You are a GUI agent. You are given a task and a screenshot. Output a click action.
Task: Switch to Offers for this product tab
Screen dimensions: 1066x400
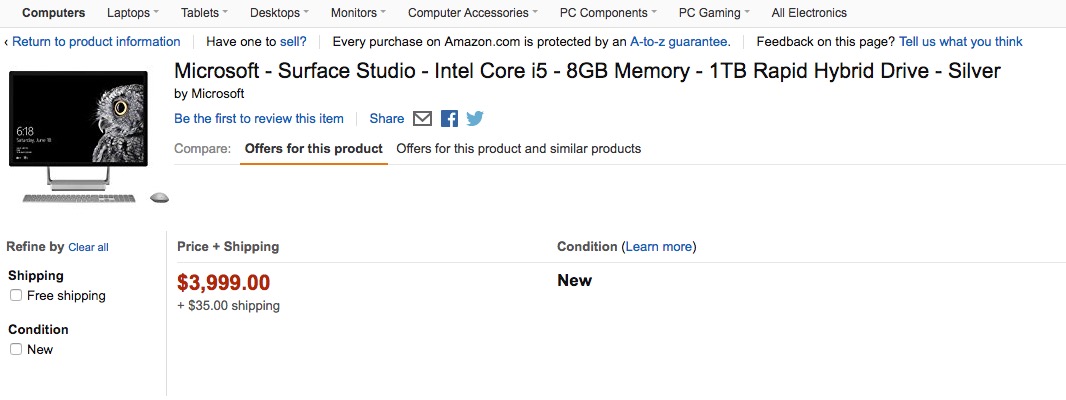pyautogui.click(x=313, y=149)
